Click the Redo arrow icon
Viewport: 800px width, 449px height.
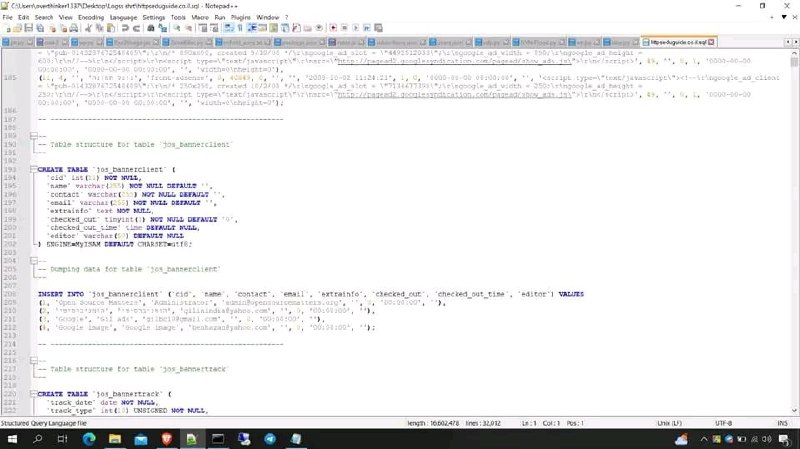137,28
